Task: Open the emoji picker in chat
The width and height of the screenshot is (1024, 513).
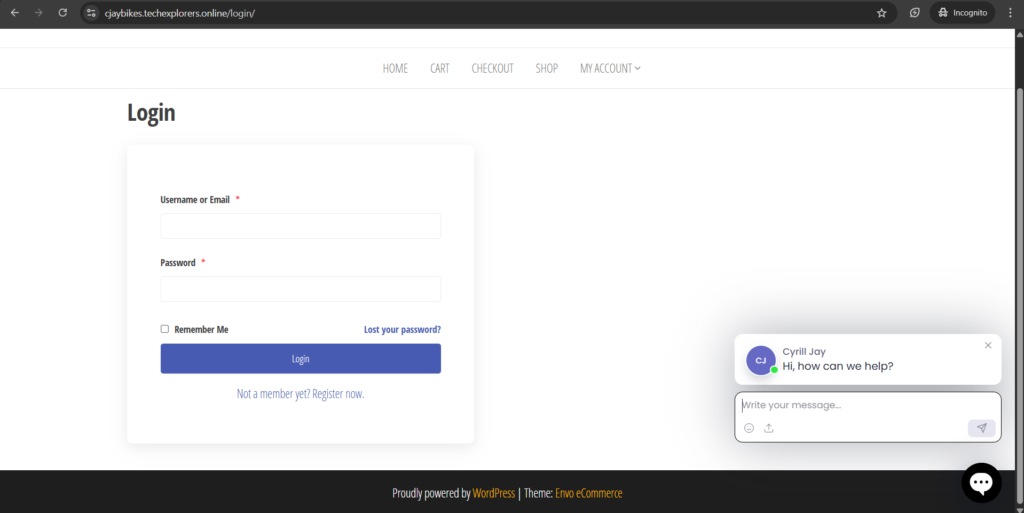Action: pos(749,428)
